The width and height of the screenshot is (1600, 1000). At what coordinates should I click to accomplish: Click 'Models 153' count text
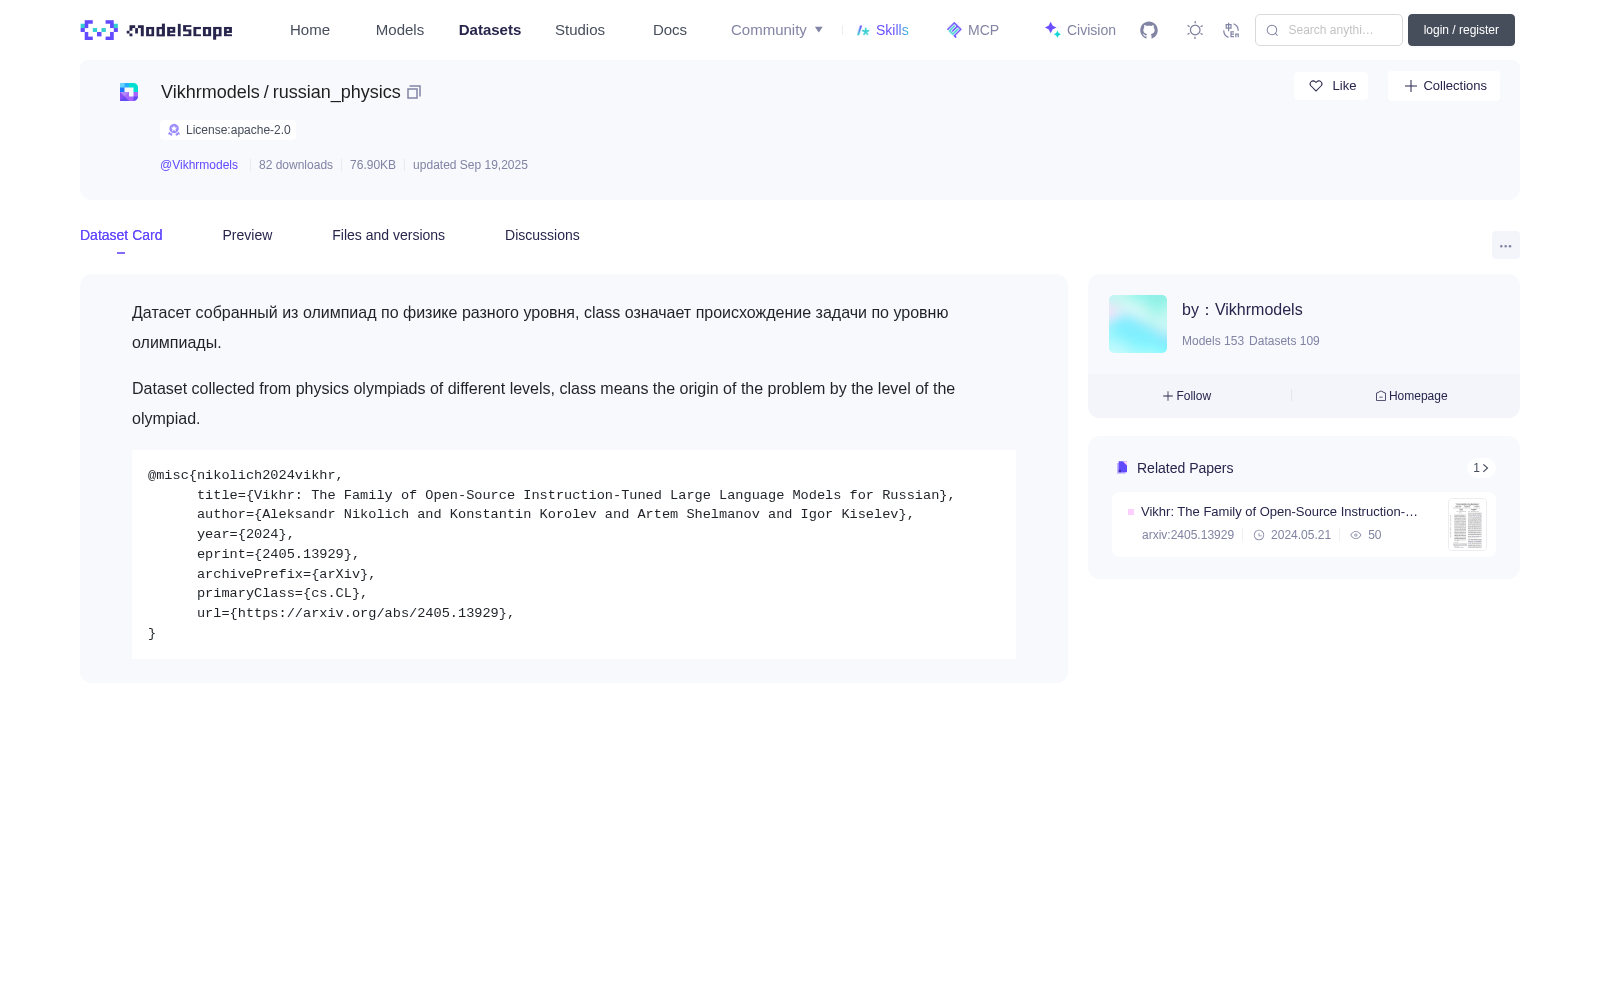point(1213,341)
